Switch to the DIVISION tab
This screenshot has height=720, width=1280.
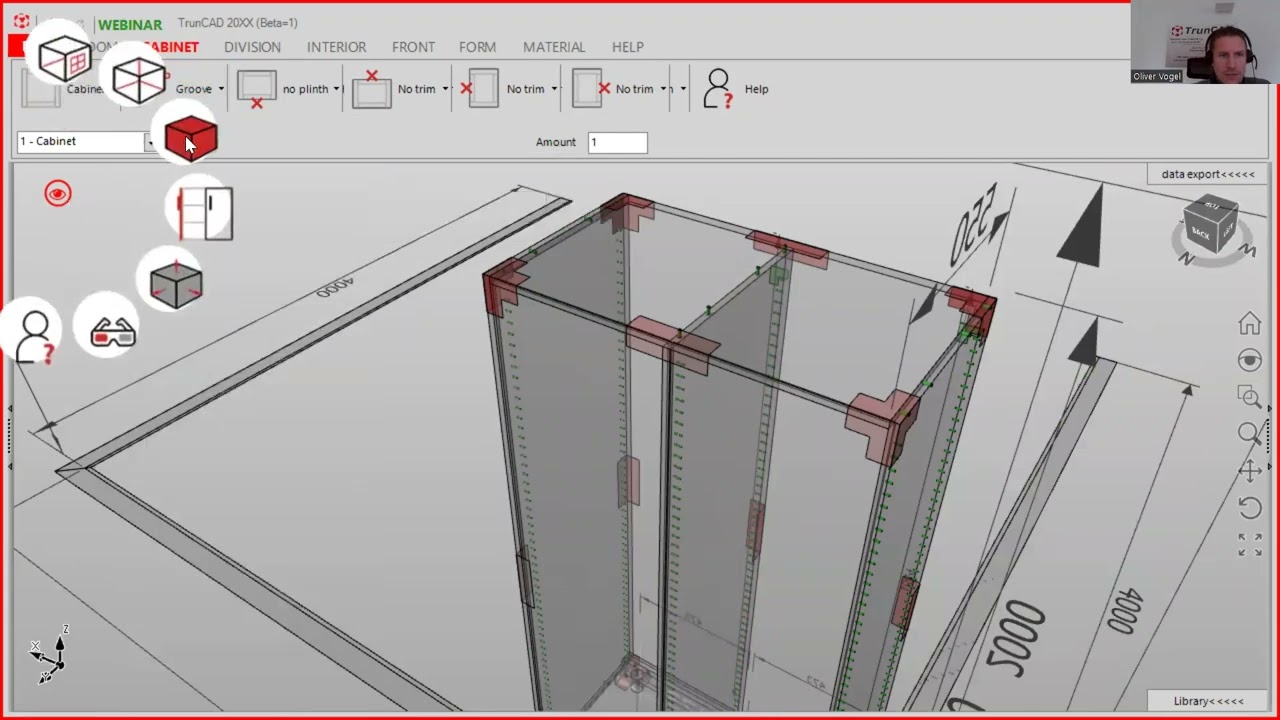click(x=252, y=47)
